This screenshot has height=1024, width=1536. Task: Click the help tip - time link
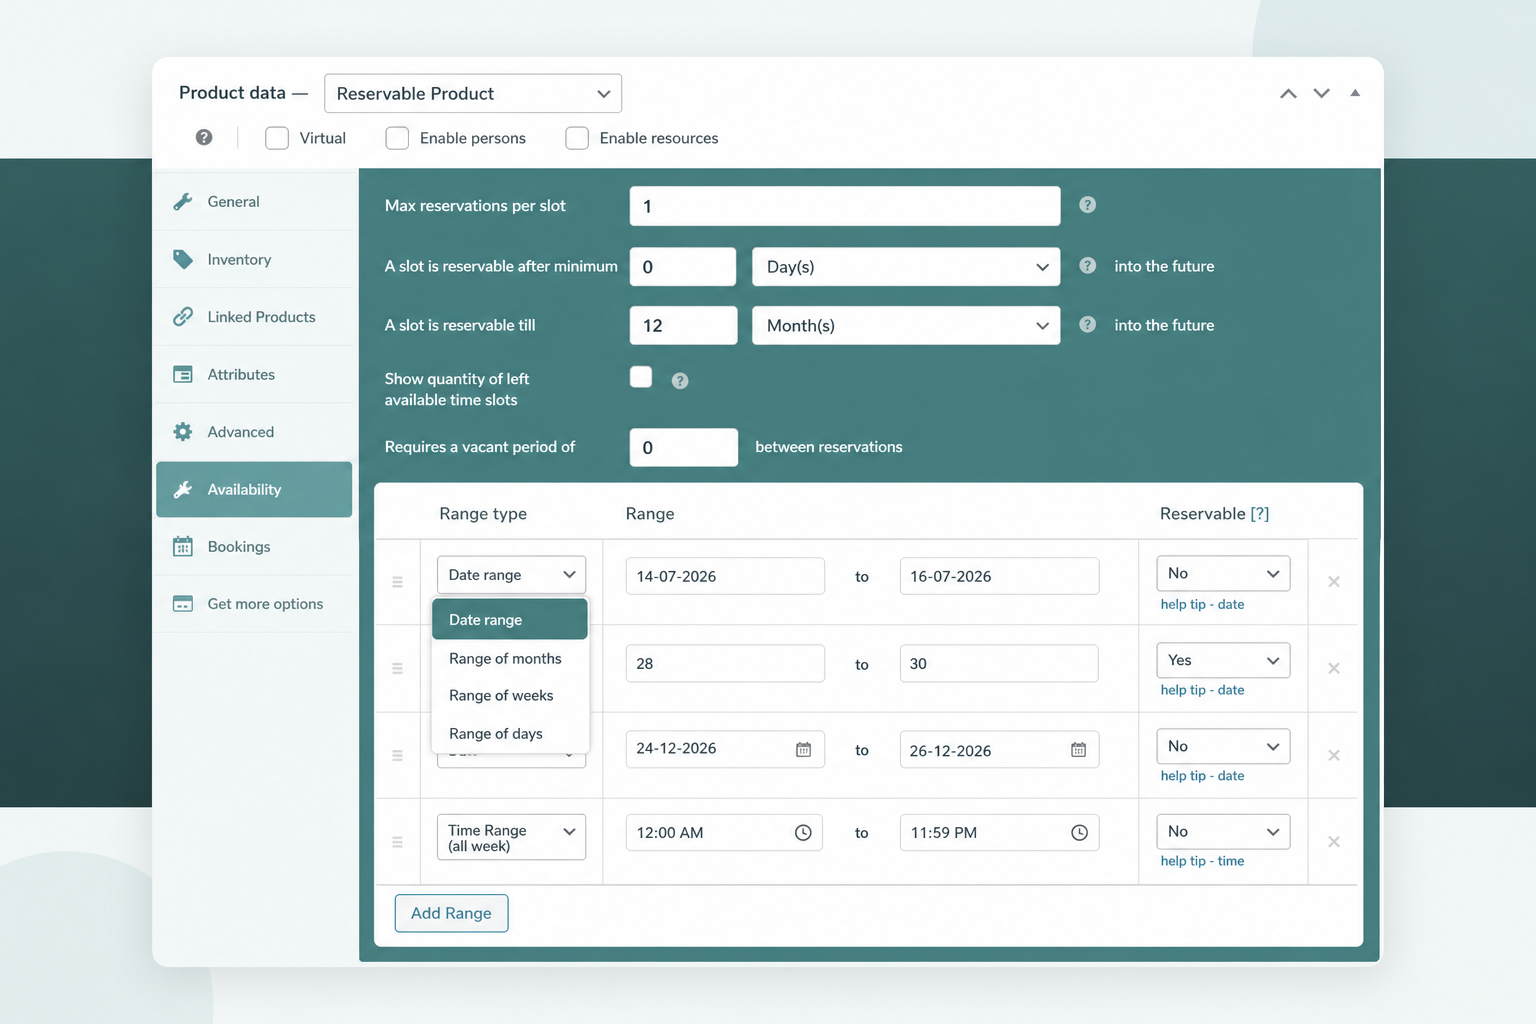[x=1202, y=861]
